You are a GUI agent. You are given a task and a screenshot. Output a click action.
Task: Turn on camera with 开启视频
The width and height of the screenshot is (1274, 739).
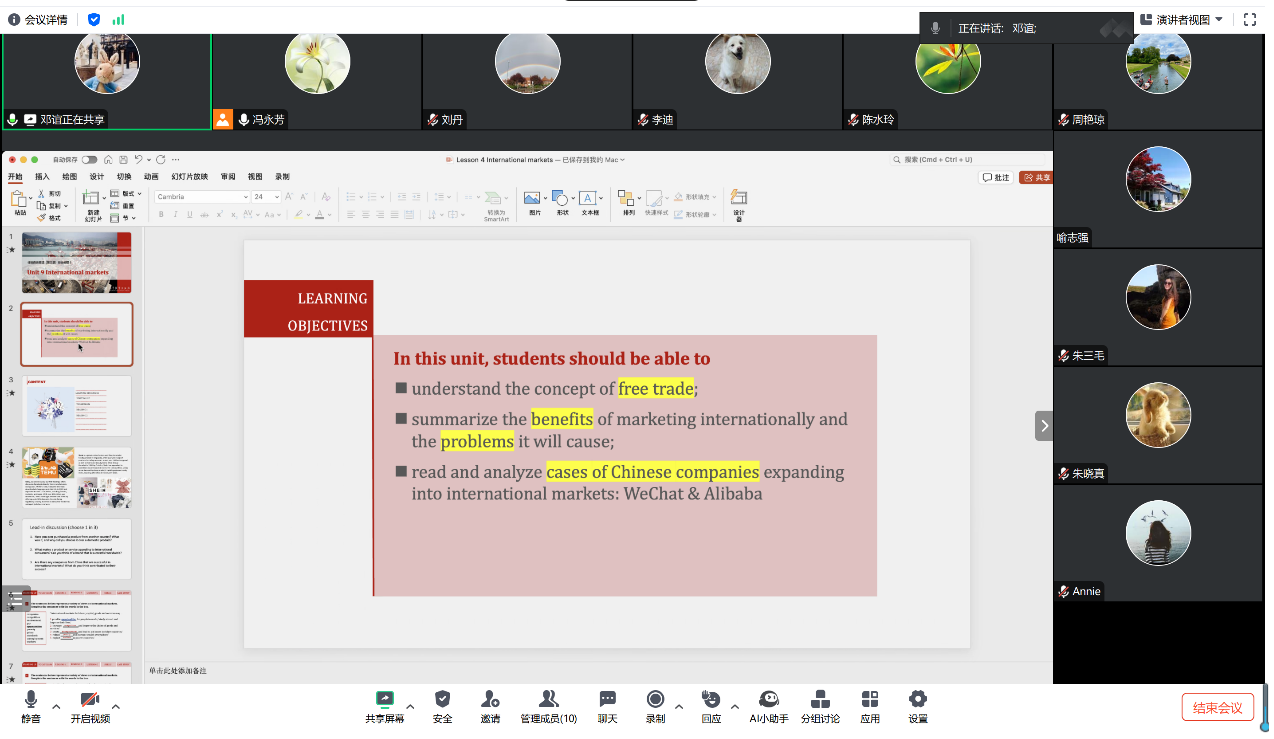click(90, 706)
